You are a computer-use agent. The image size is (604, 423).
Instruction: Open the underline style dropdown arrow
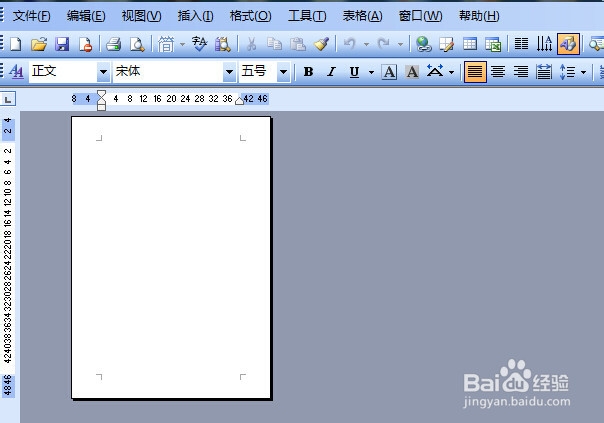point(371,72)
